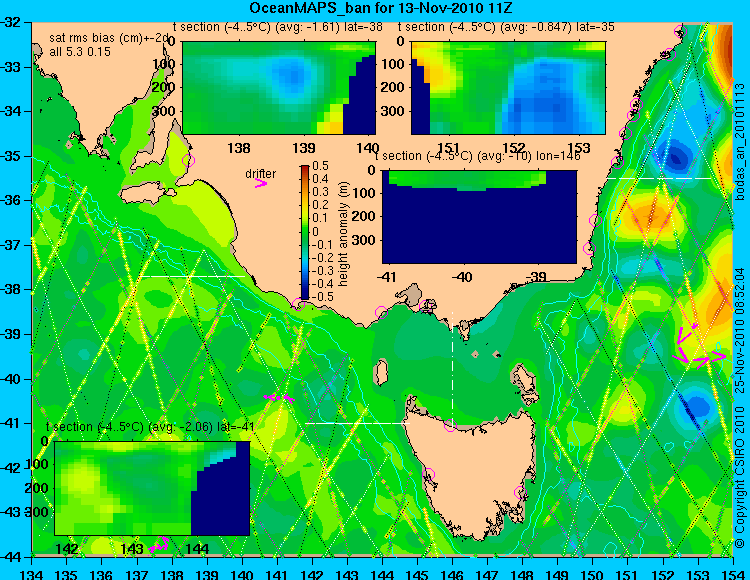Viewport: 750px width, 580px height.
Task: Click magenta drifter track near 141, -40.4
Action: [x=279, y=397]
